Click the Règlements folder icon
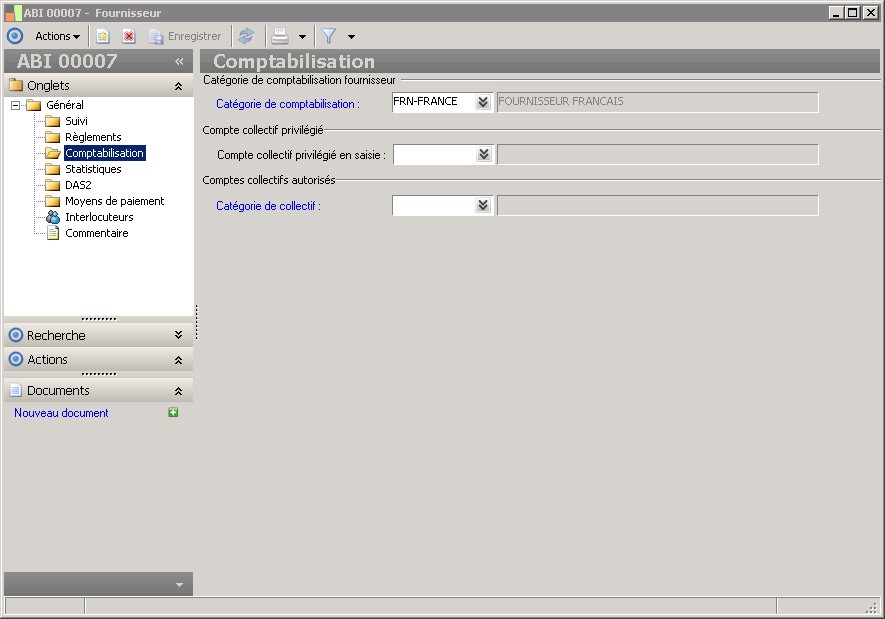Viewport: 885px width, 619px height. [52, 137]
